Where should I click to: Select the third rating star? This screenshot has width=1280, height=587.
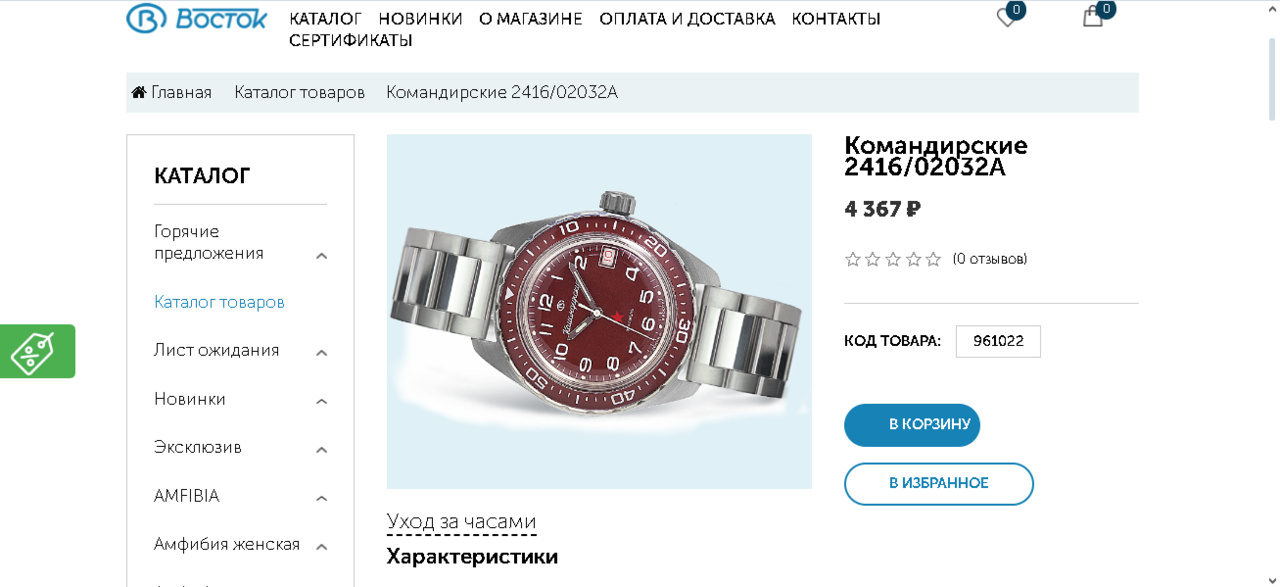[893, 259]
